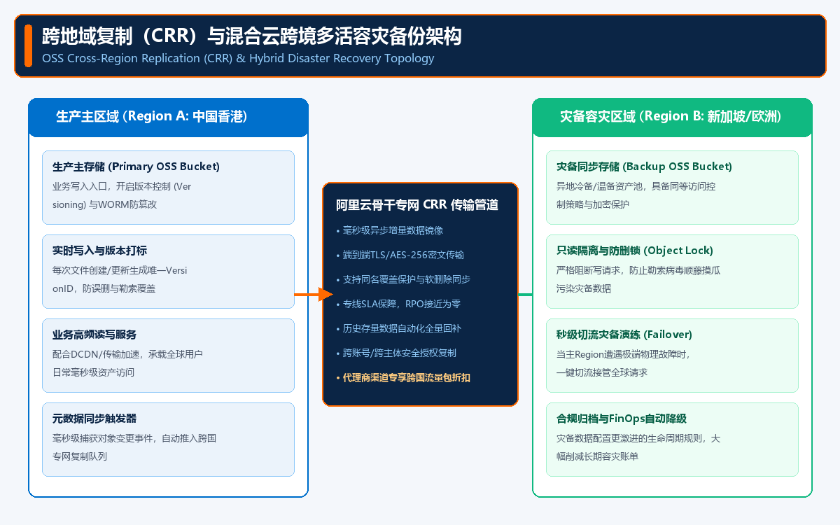Click the description starting 灾备数据配置更激进的生命周期规则
The height and width of the screenshot is (525, 840).
pyautogui.click(x=638, y=447)
